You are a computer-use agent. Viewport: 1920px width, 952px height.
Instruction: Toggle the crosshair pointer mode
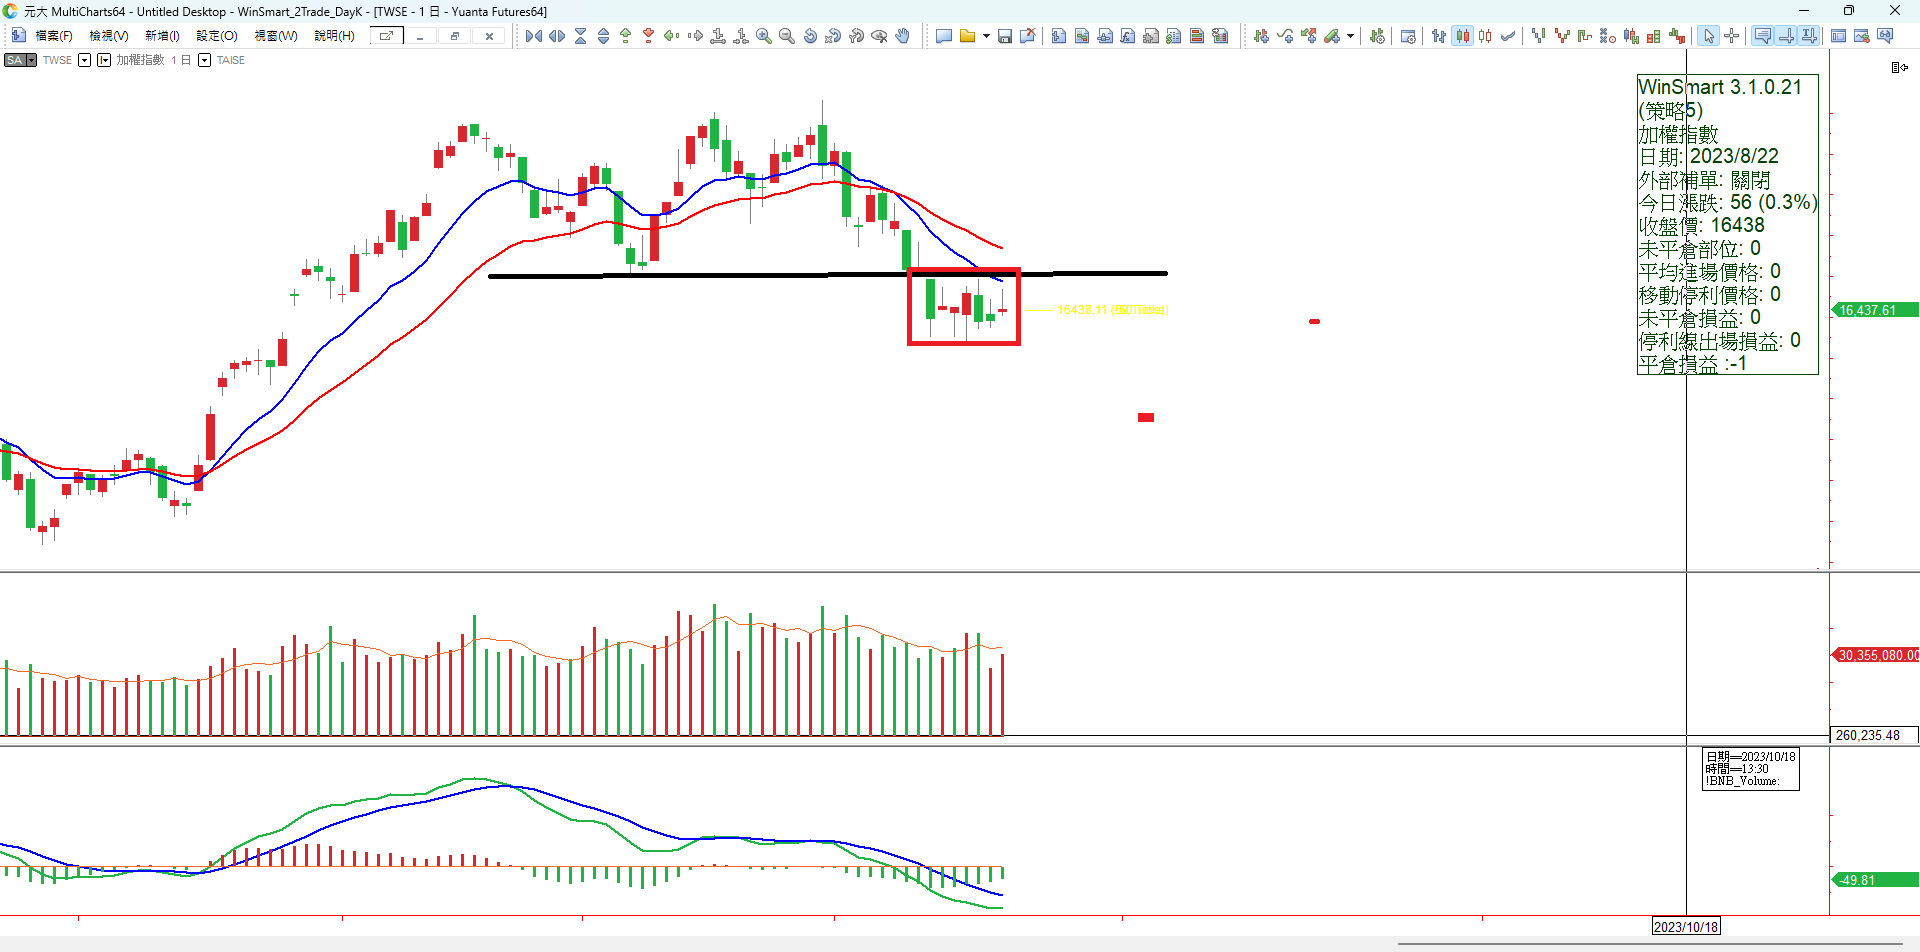1732,36
